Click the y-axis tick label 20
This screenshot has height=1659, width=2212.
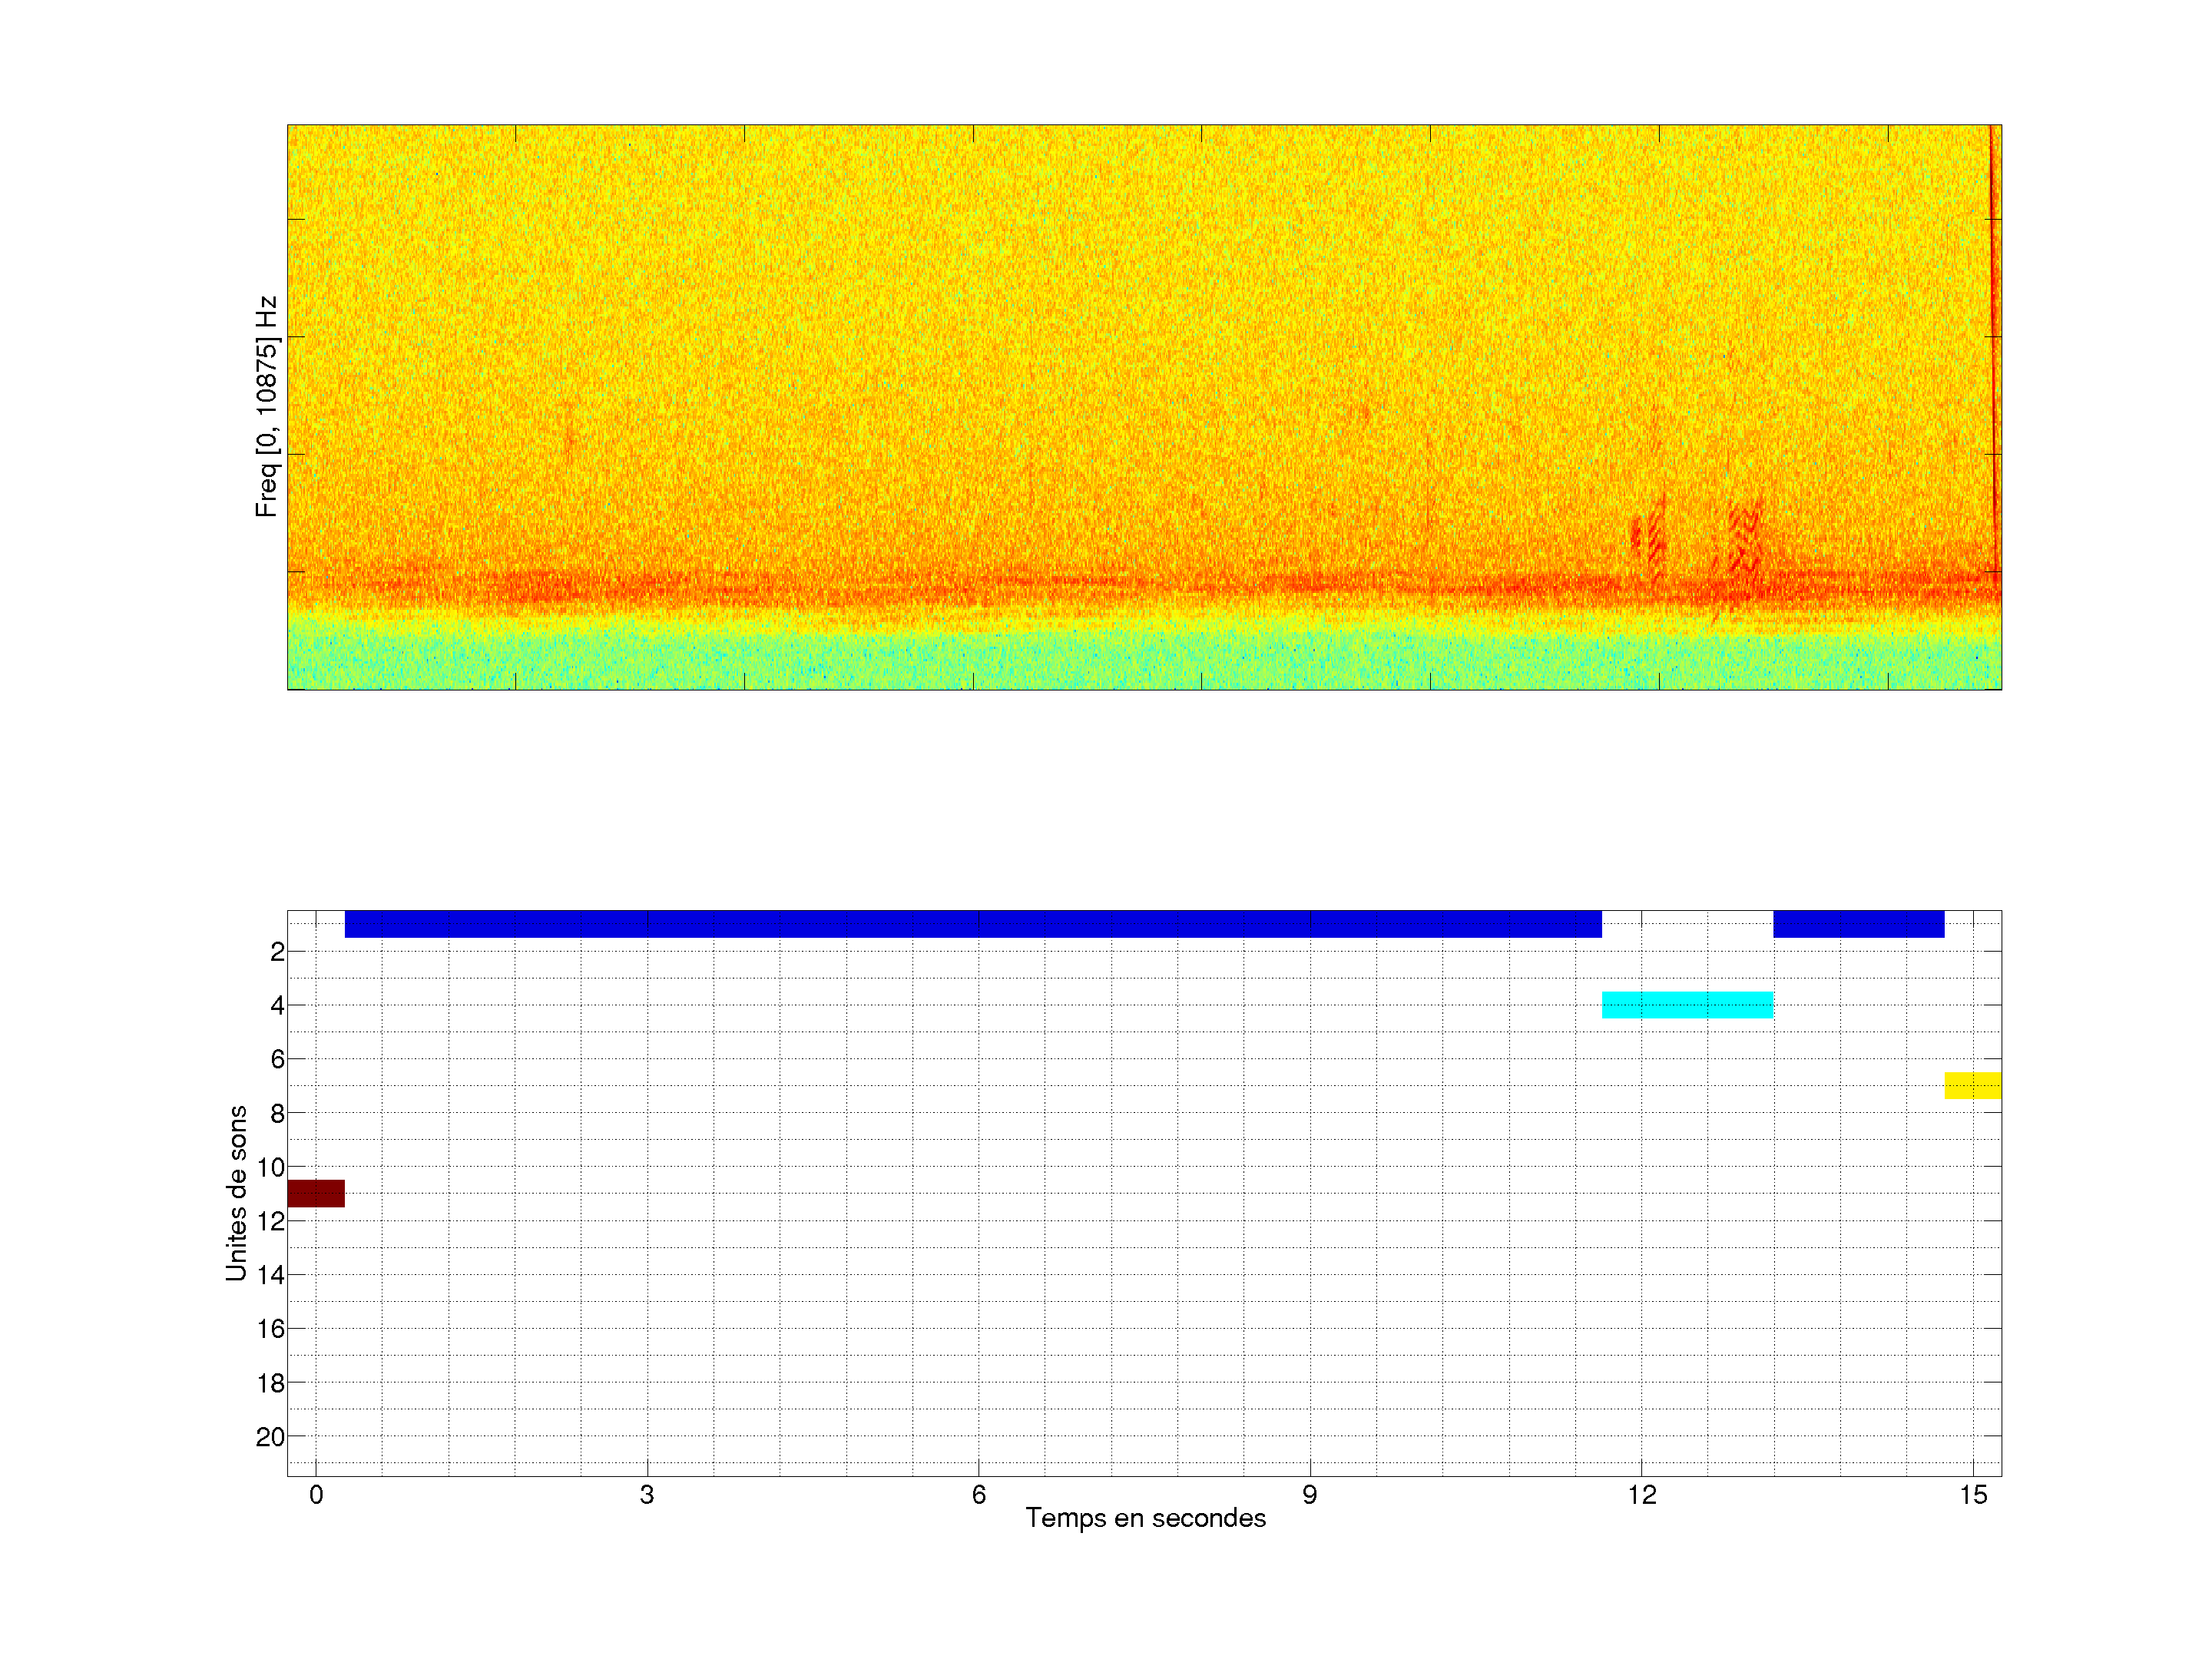click(x=270, y=1437)
